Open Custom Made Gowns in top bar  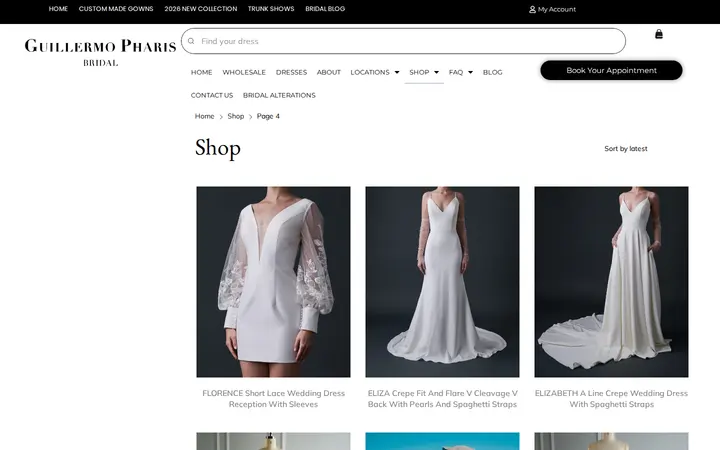116,9
